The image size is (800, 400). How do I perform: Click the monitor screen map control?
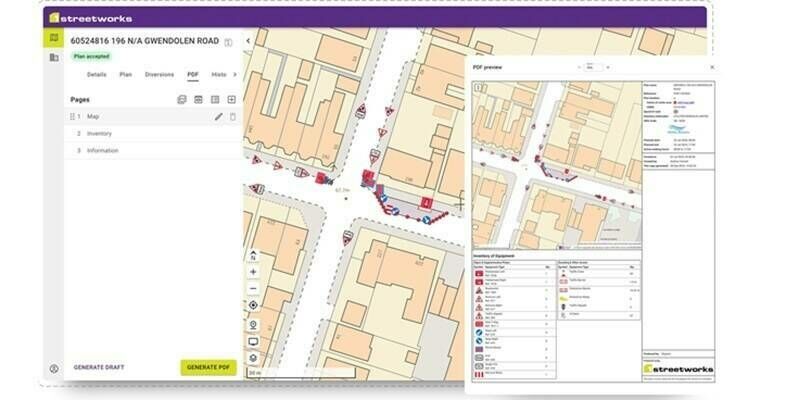[253, 342]
